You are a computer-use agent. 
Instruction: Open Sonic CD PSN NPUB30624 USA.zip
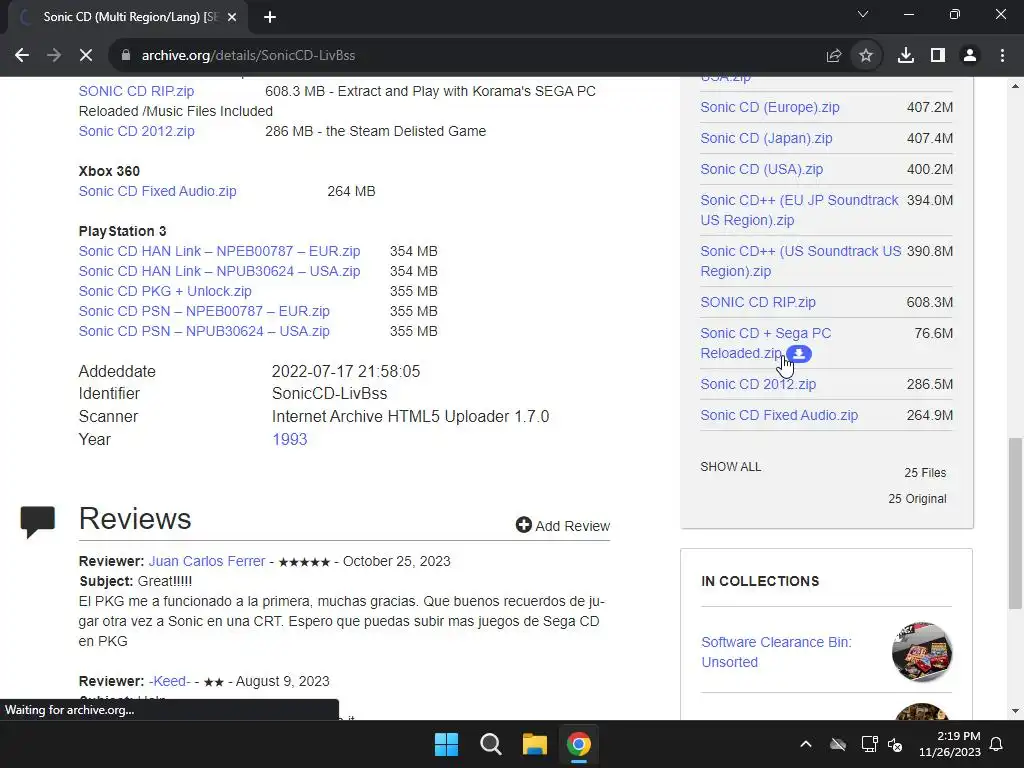(x=204, y=331)
